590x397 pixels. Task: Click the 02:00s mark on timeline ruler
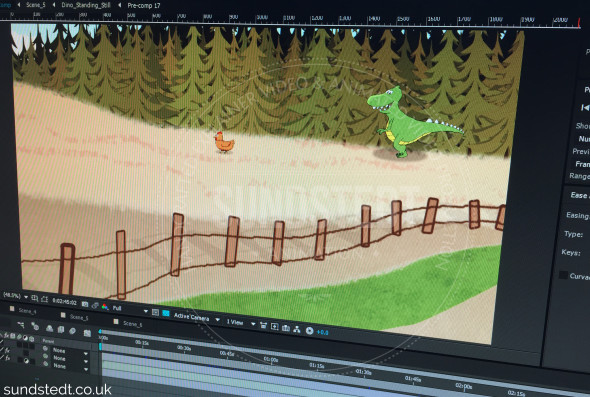464,386
